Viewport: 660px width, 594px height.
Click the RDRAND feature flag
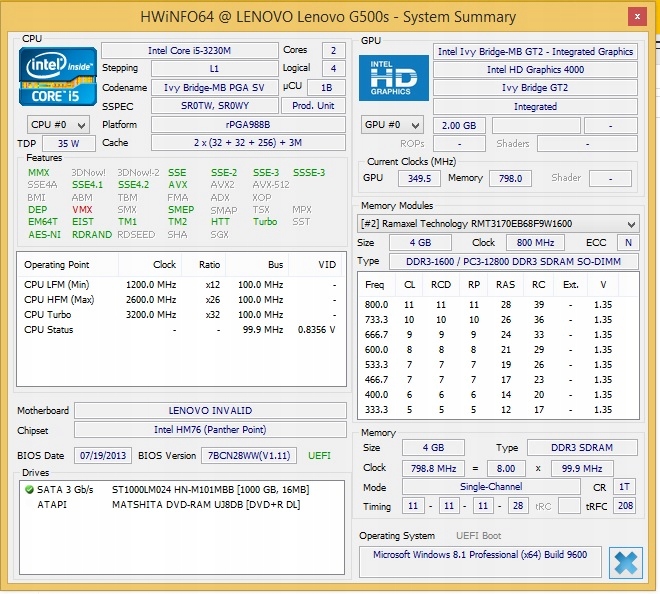click(92, 234)
